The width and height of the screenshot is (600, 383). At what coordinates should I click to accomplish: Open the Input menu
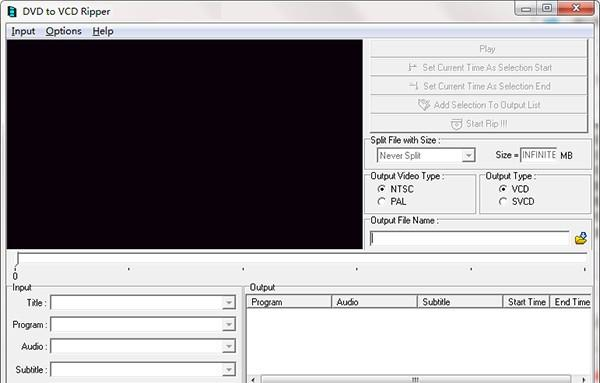pos(23,31)
